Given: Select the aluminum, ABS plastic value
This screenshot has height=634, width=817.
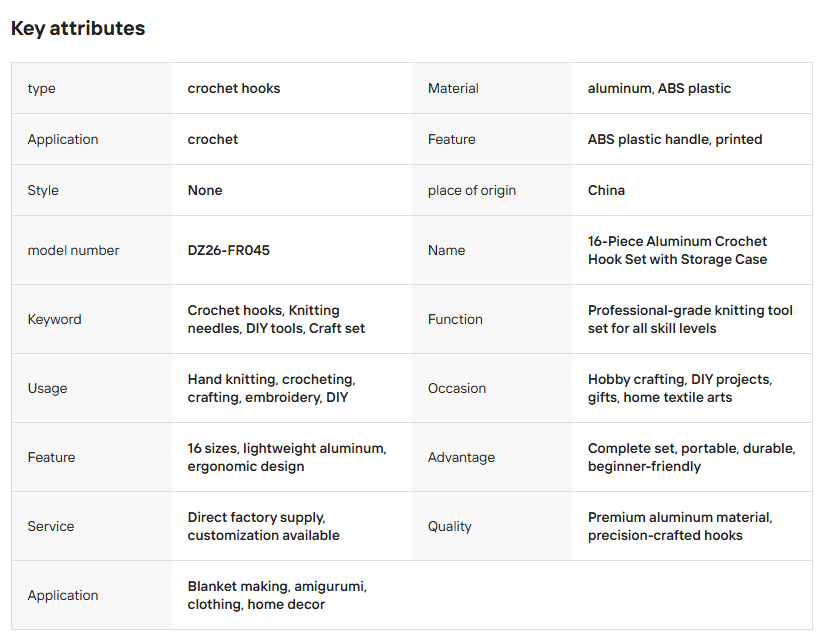Looking at the screenshot, I should [x=659, y=88].
